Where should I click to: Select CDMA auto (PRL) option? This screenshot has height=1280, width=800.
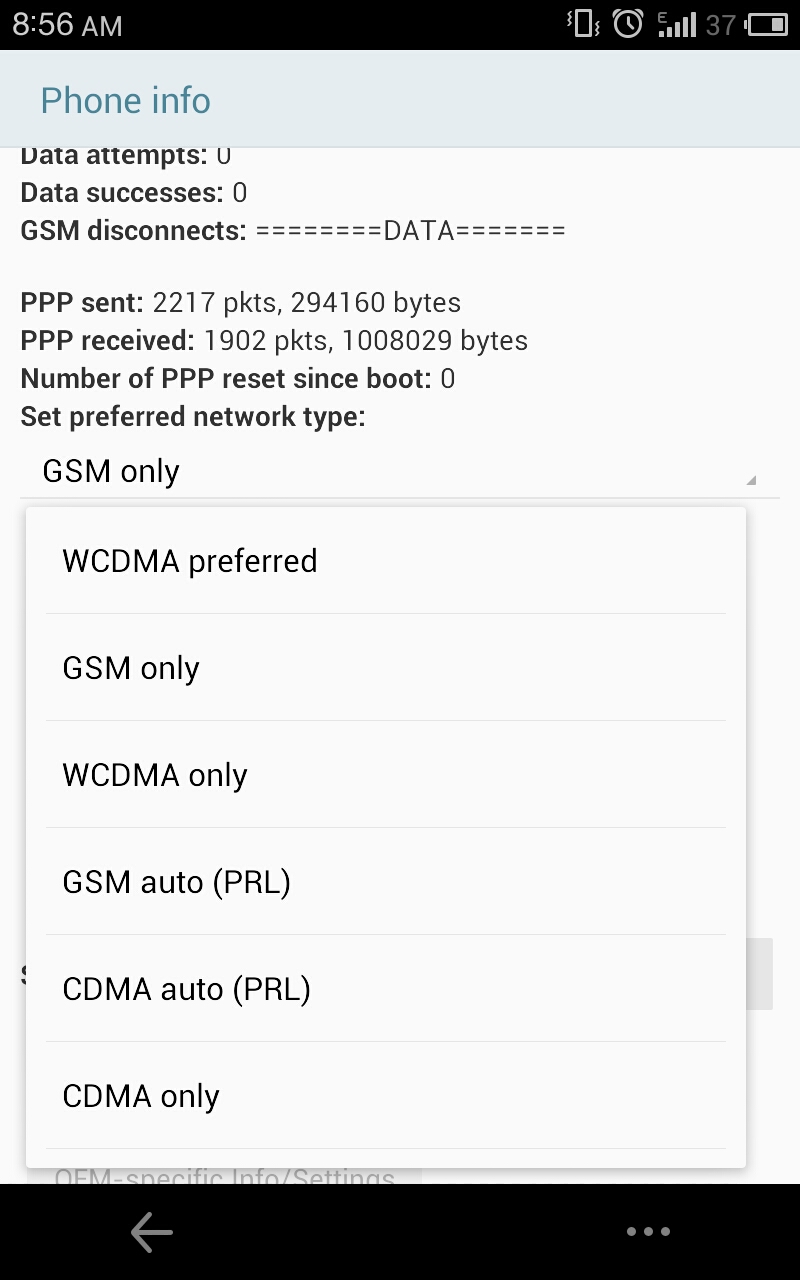[x=385, y=989]
